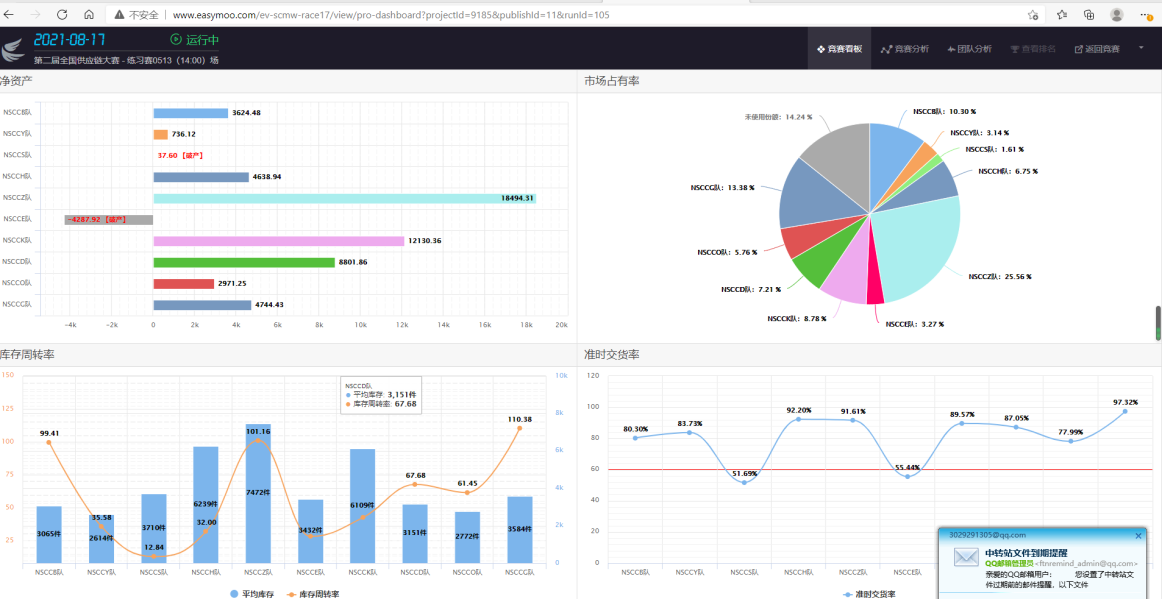Click the 返回竞赛 link
The height and width of the screenshot is (599, 1162).
(1097, 49)
